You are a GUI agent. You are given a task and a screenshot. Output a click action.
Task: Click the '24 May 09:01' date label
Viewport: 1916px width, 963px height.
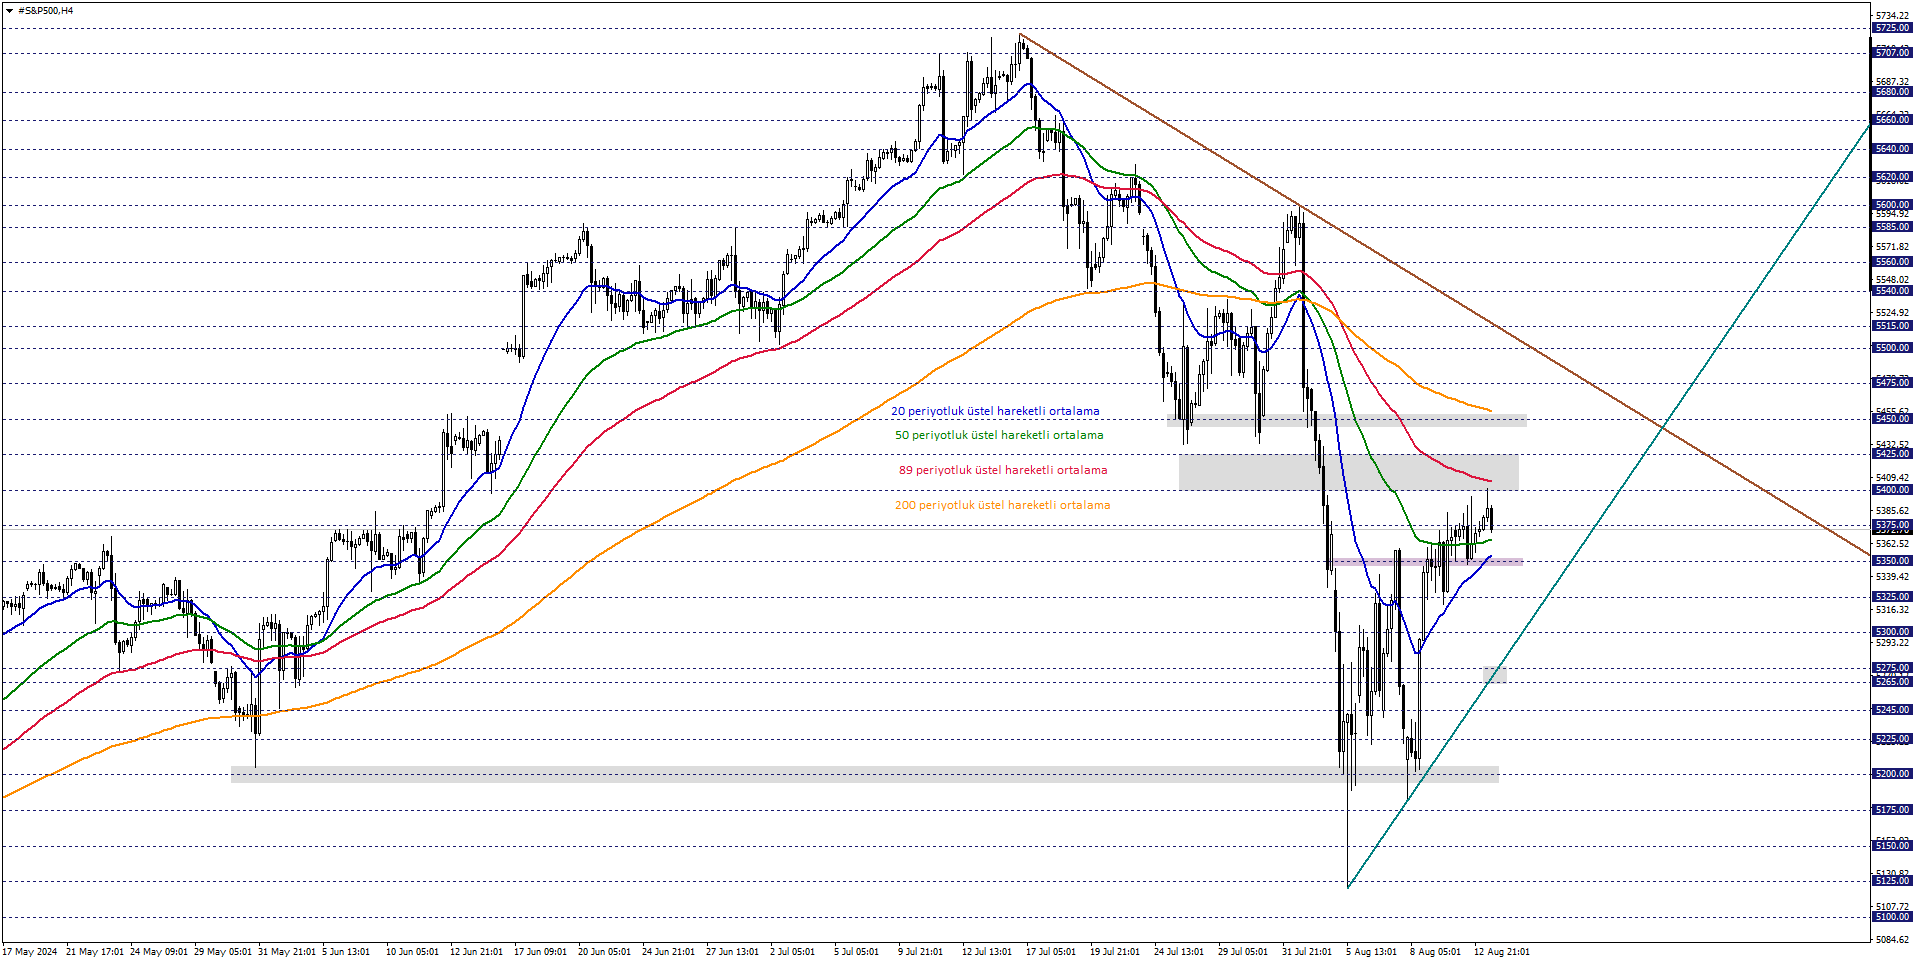pos(159,952)
